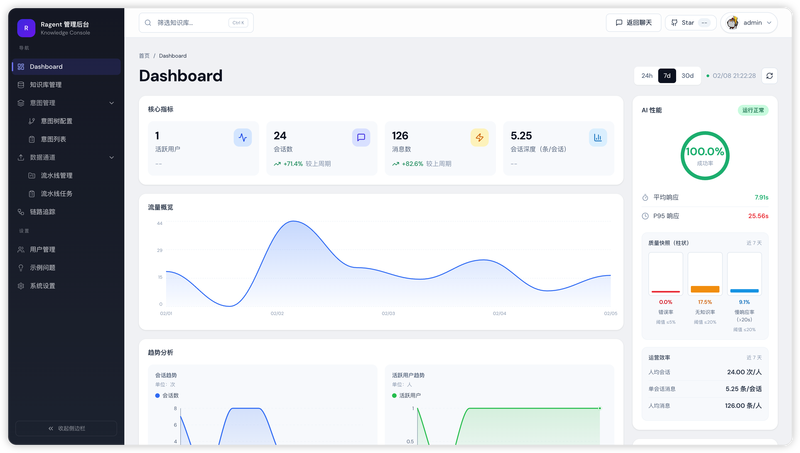Click the refresh icon beside the timestamp

tap(769, 76)
